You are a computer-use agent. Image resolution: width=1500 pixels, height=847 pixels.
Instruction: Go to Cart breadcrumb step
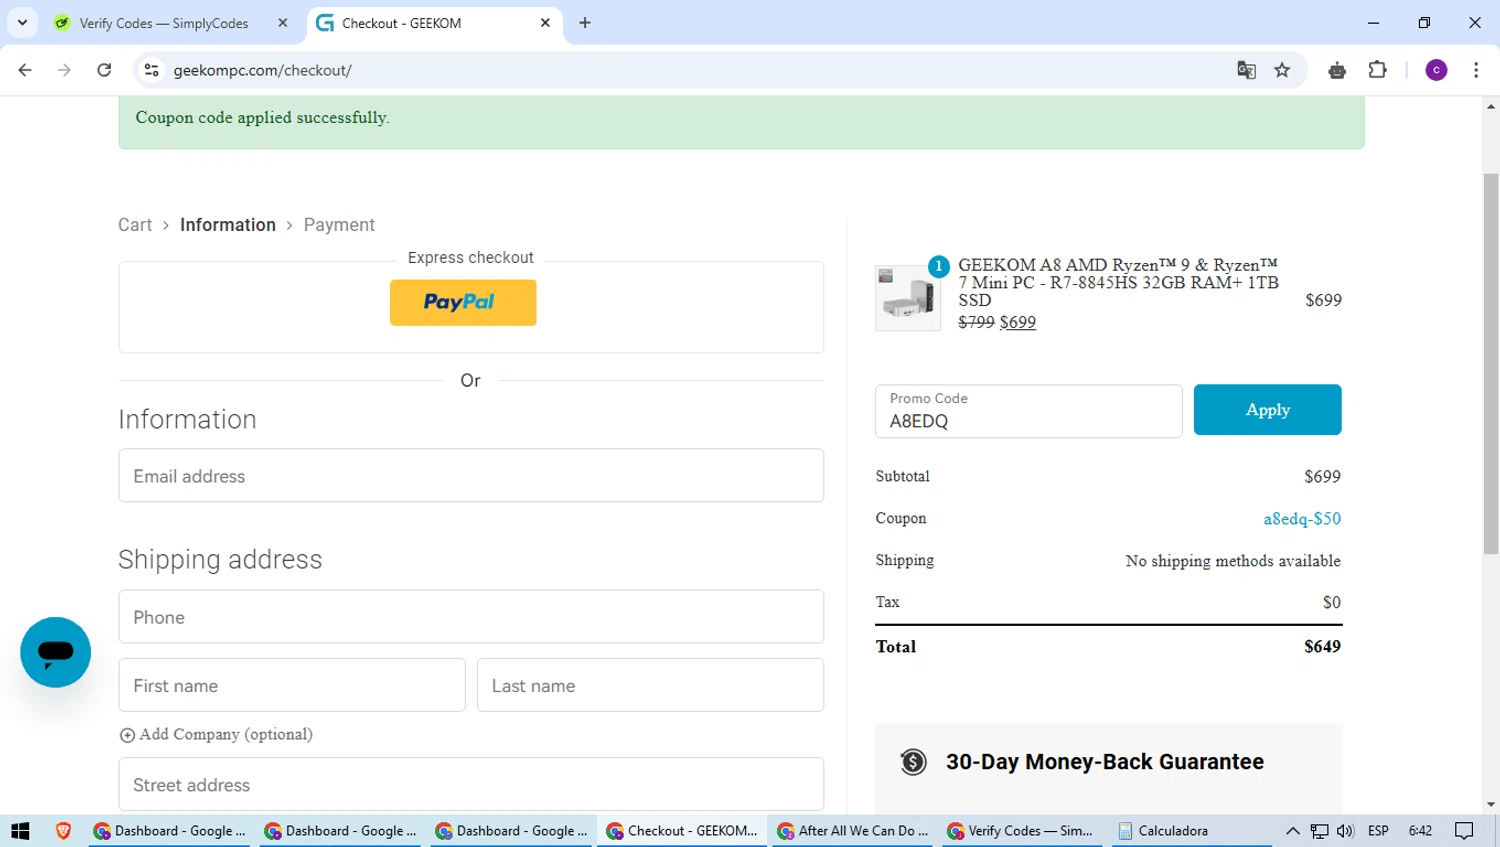pyautogui.click(x=135, y=225)
